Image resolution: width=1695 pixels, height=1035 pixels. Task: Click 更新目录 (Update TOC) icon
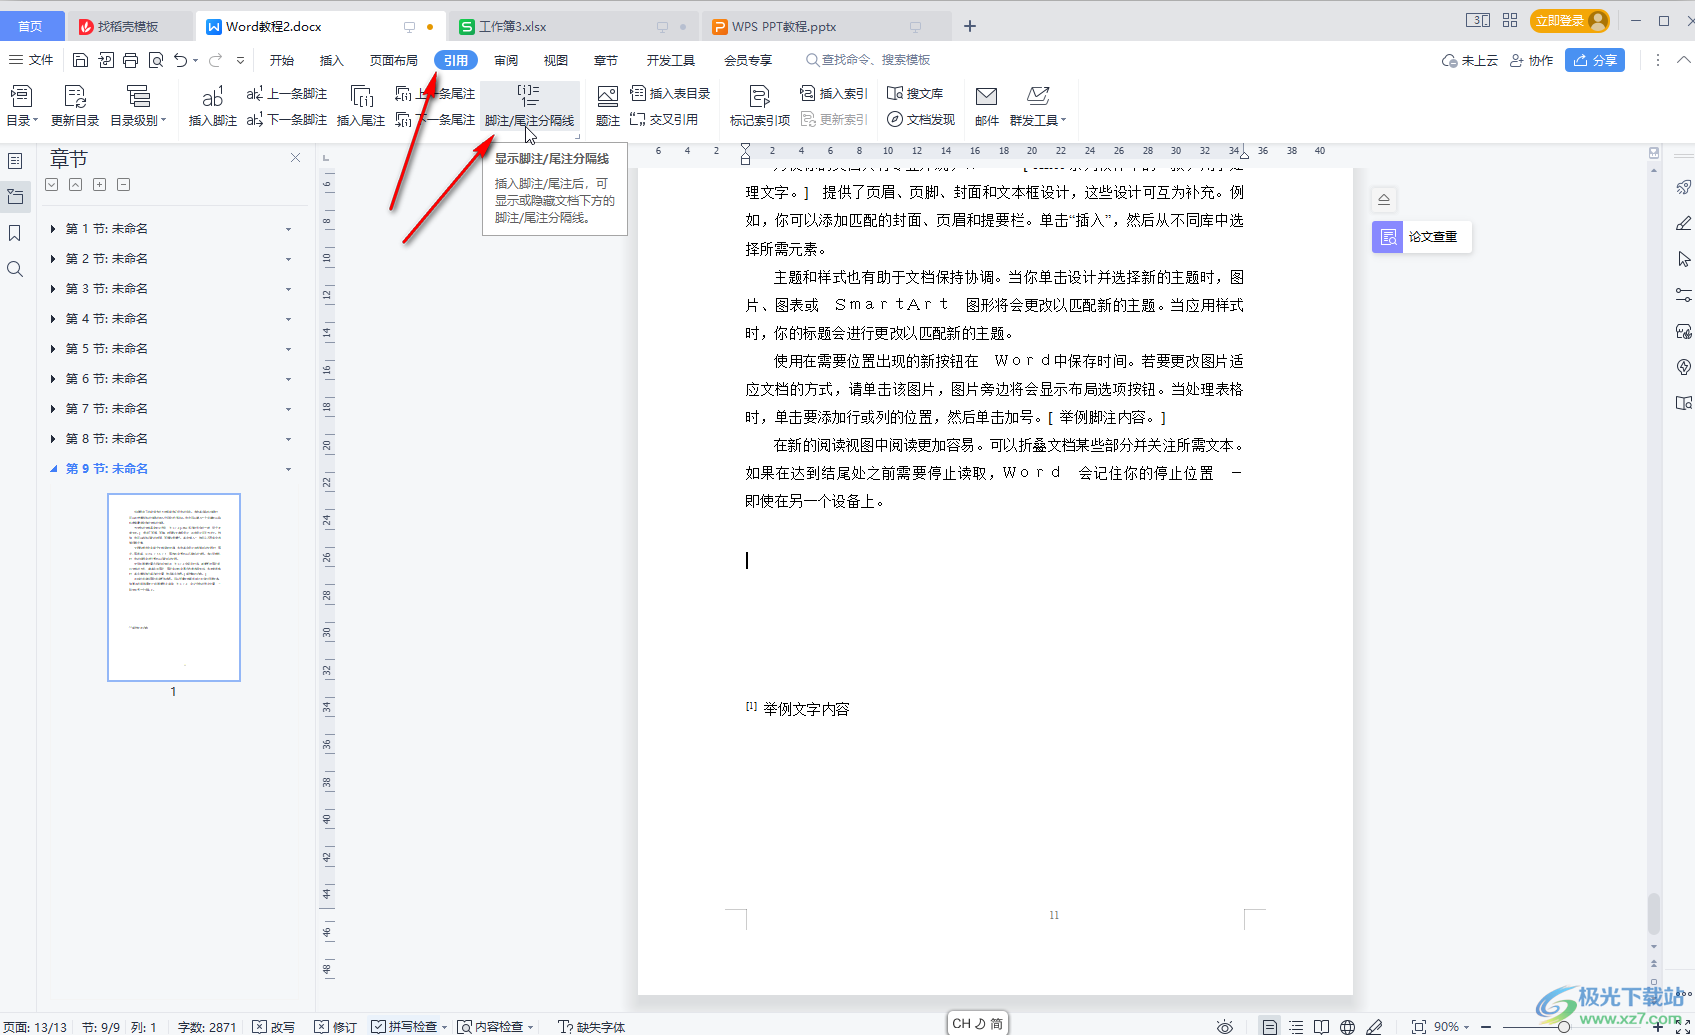pyautogui.click(x=75, y=105)
